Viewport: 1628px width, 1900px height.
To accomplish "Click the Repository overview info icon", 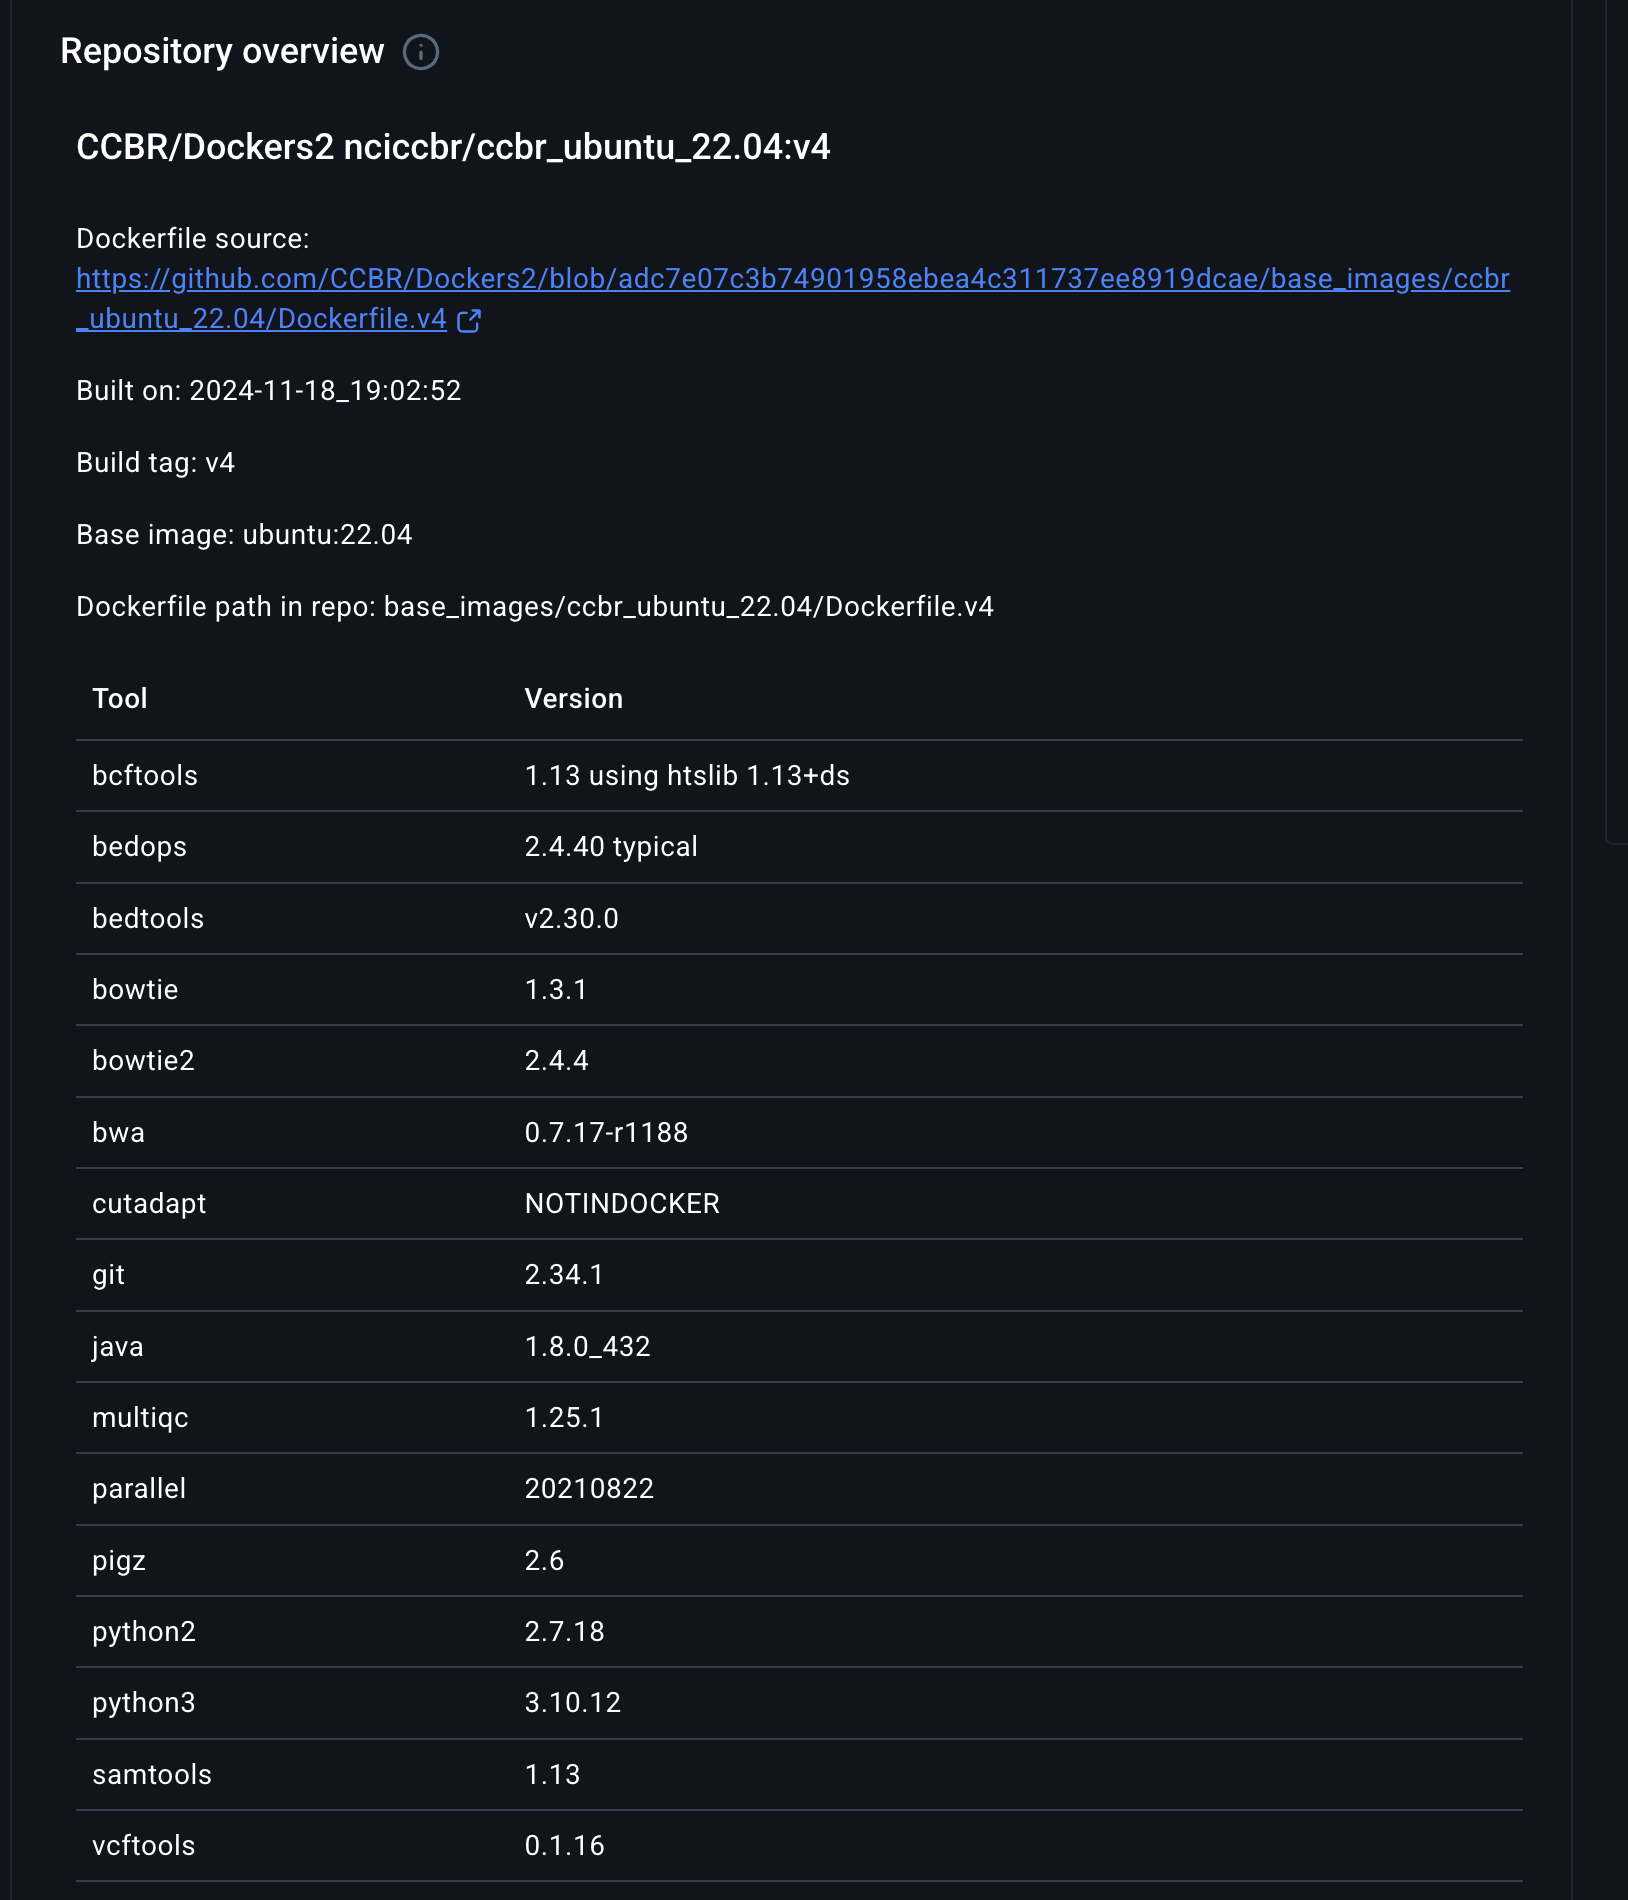I will pos(420,52).
